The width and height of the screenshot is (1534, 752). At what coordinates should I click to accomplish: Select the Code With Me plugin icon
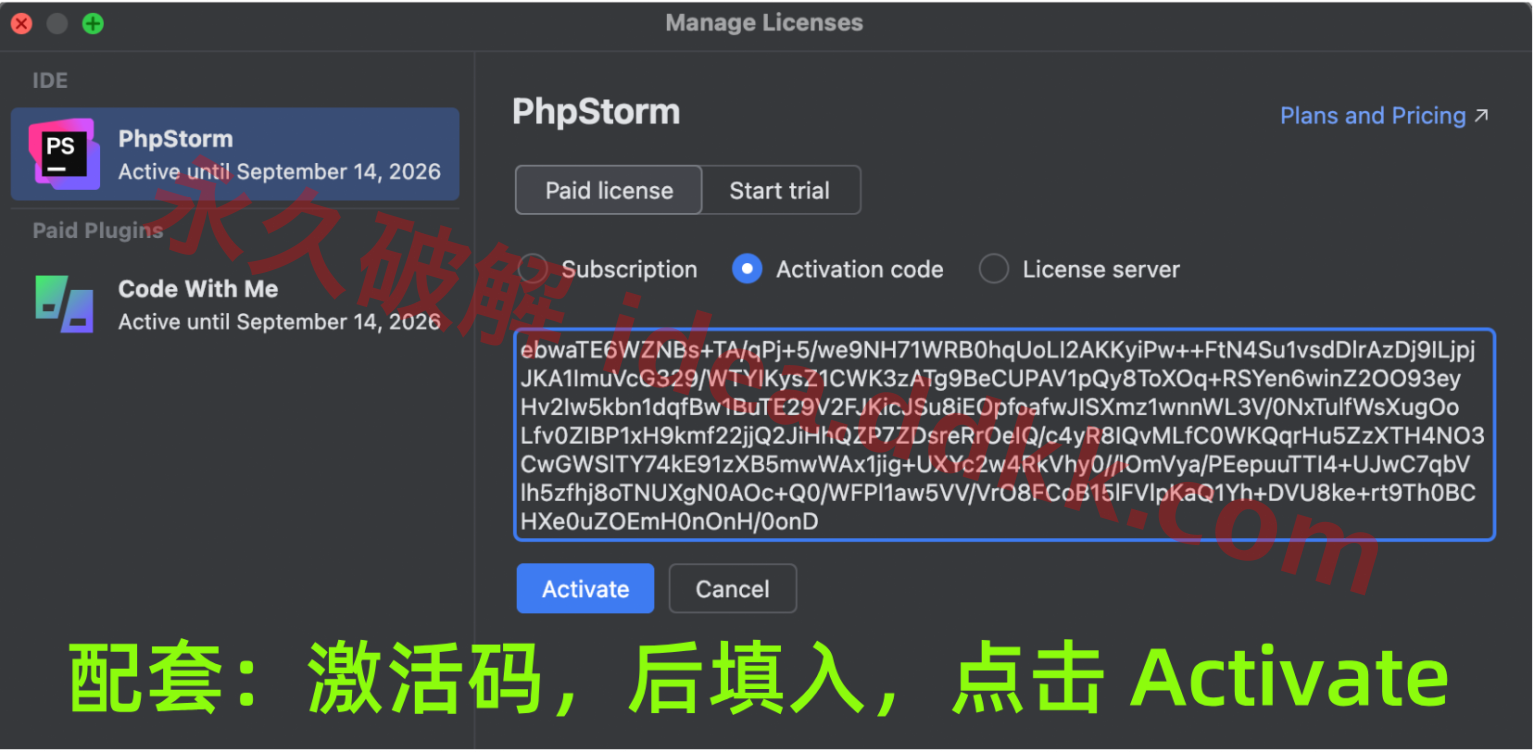coord(64,304)
